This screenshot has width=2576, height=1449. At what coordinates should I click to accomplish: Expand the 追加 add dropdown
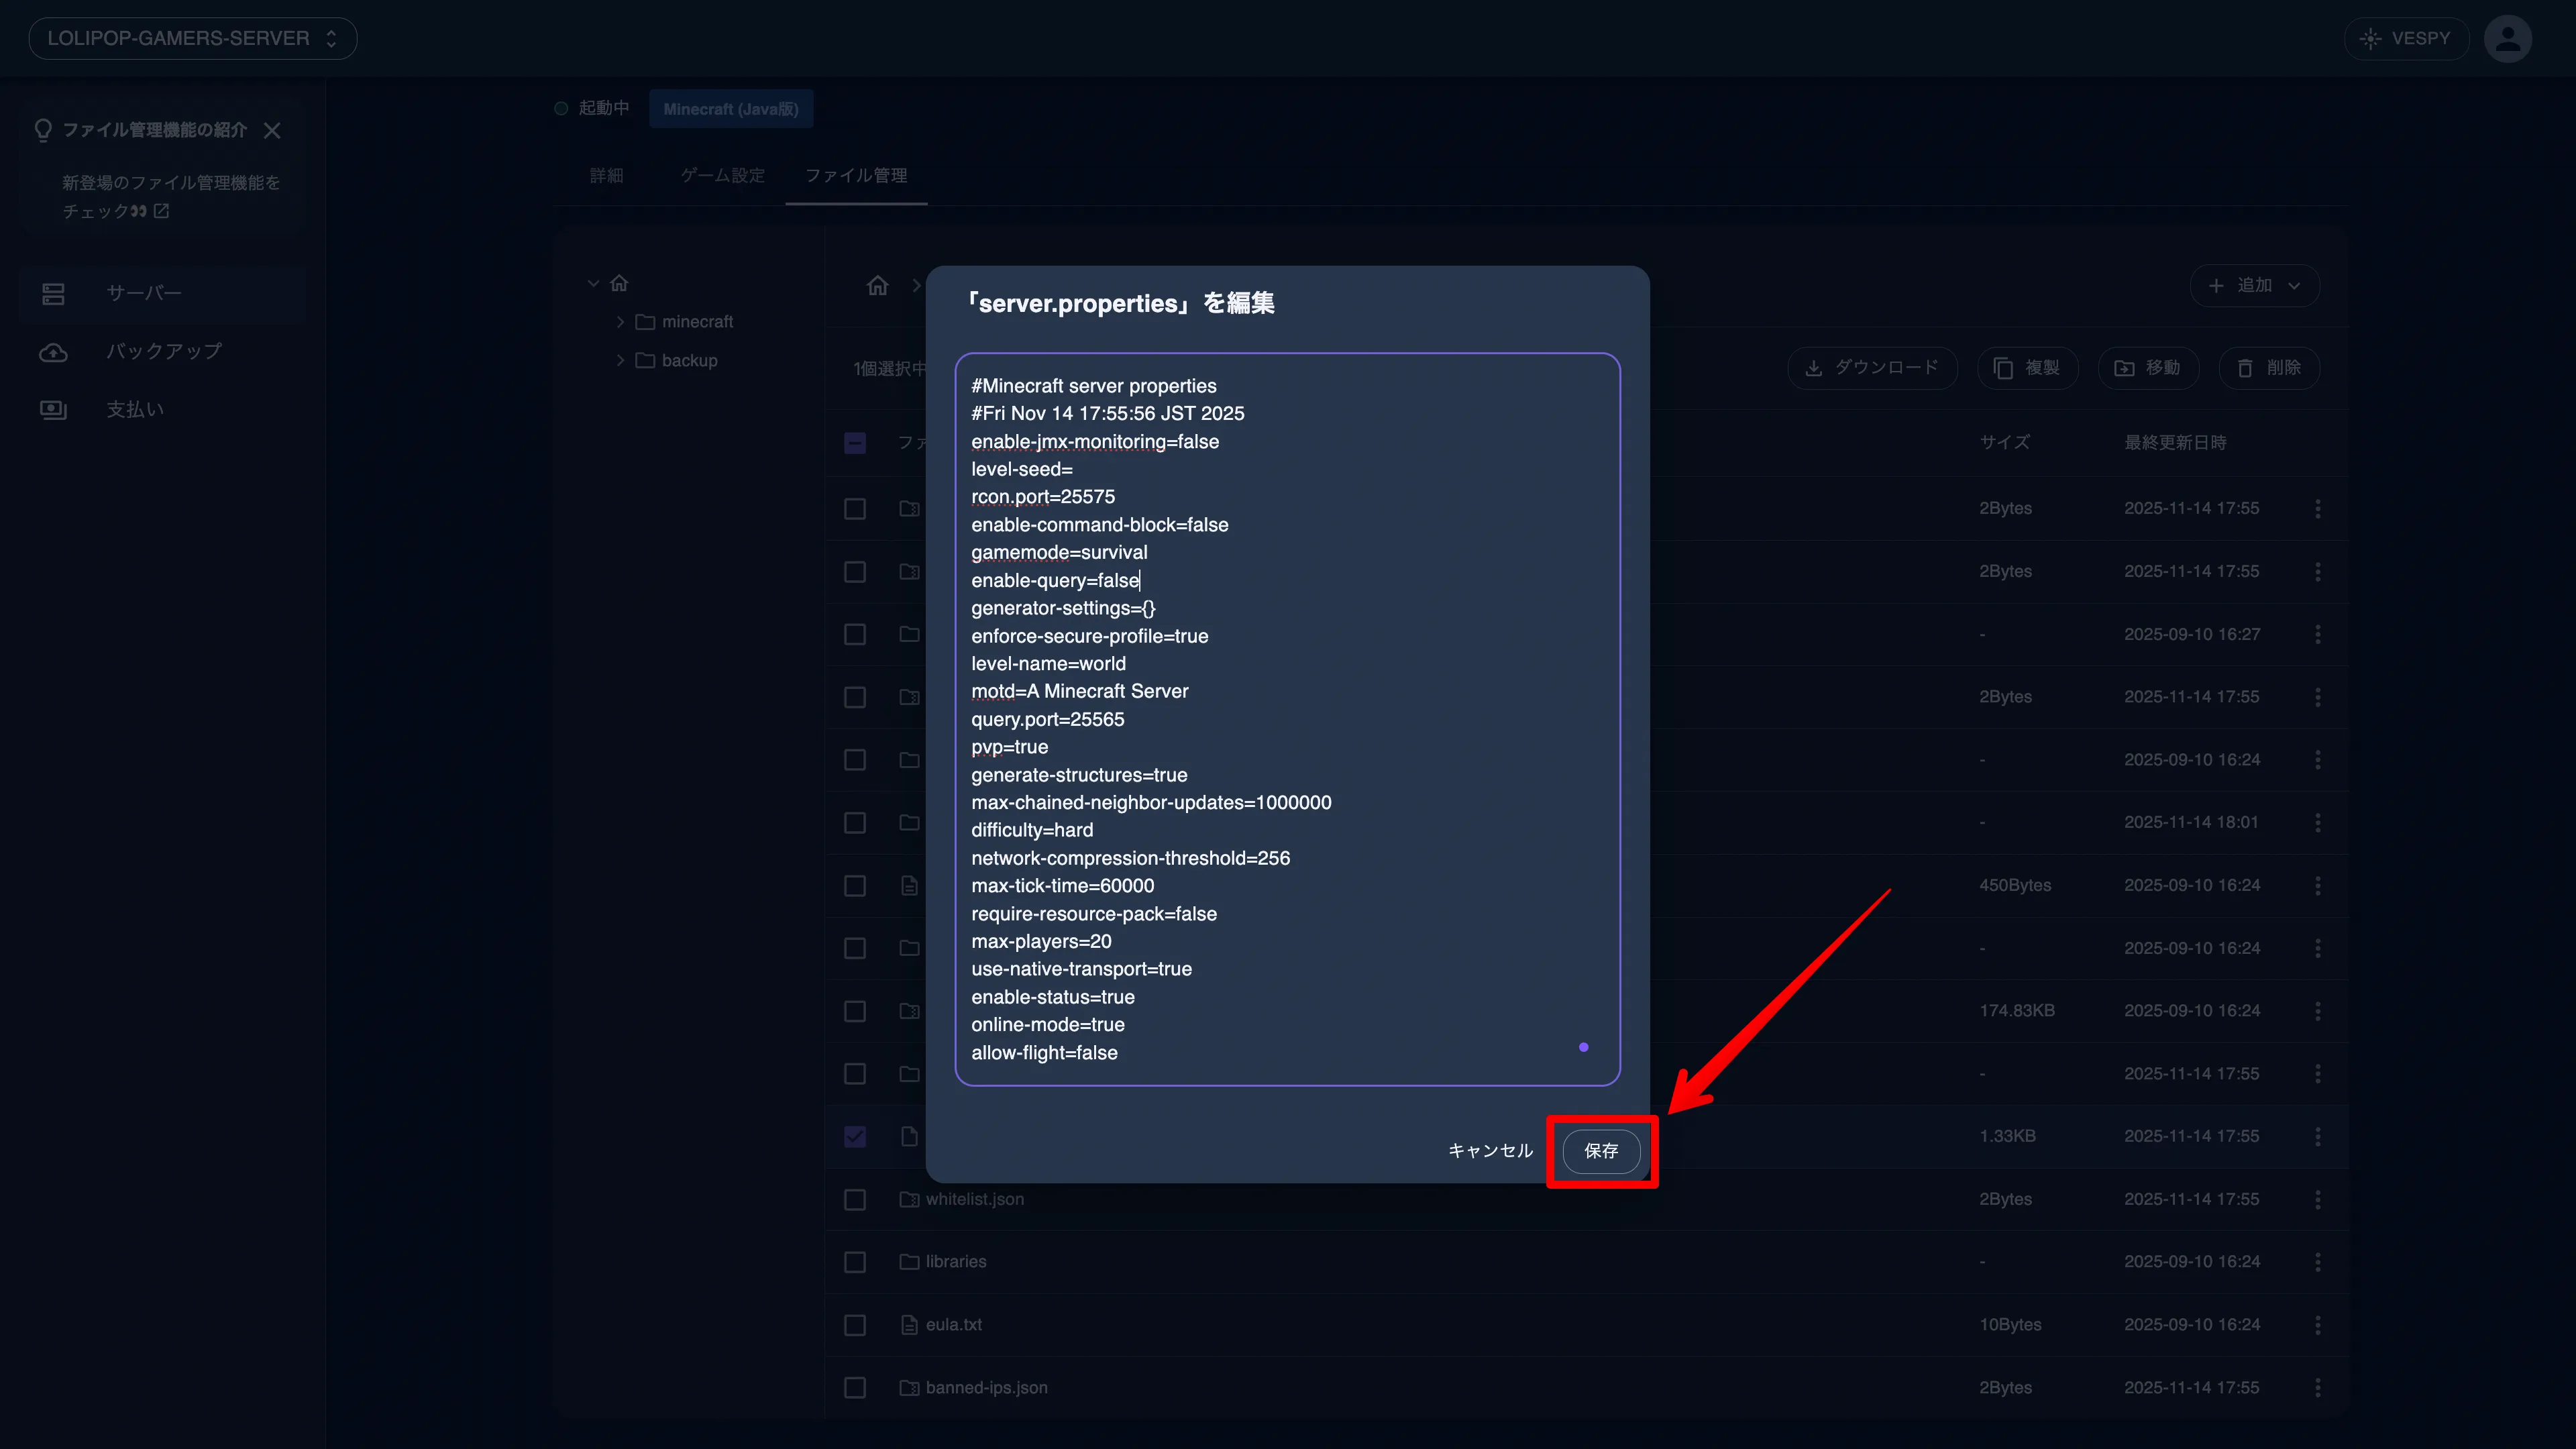pos(2254,286)
